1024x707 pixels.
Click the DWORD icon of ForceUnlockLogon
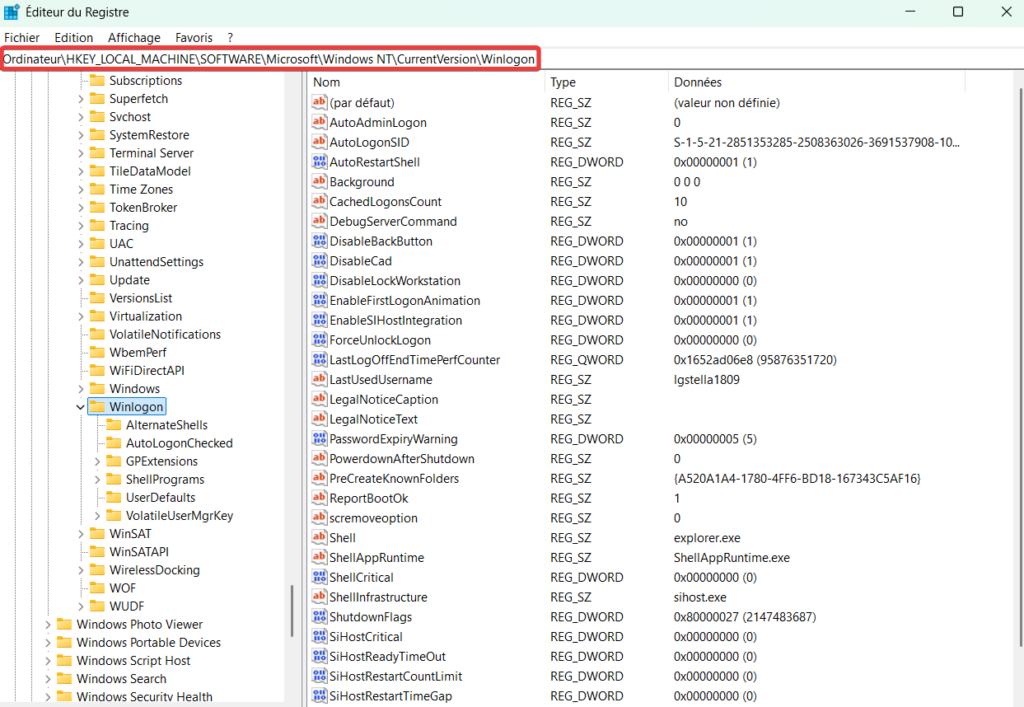pos(319,339)
